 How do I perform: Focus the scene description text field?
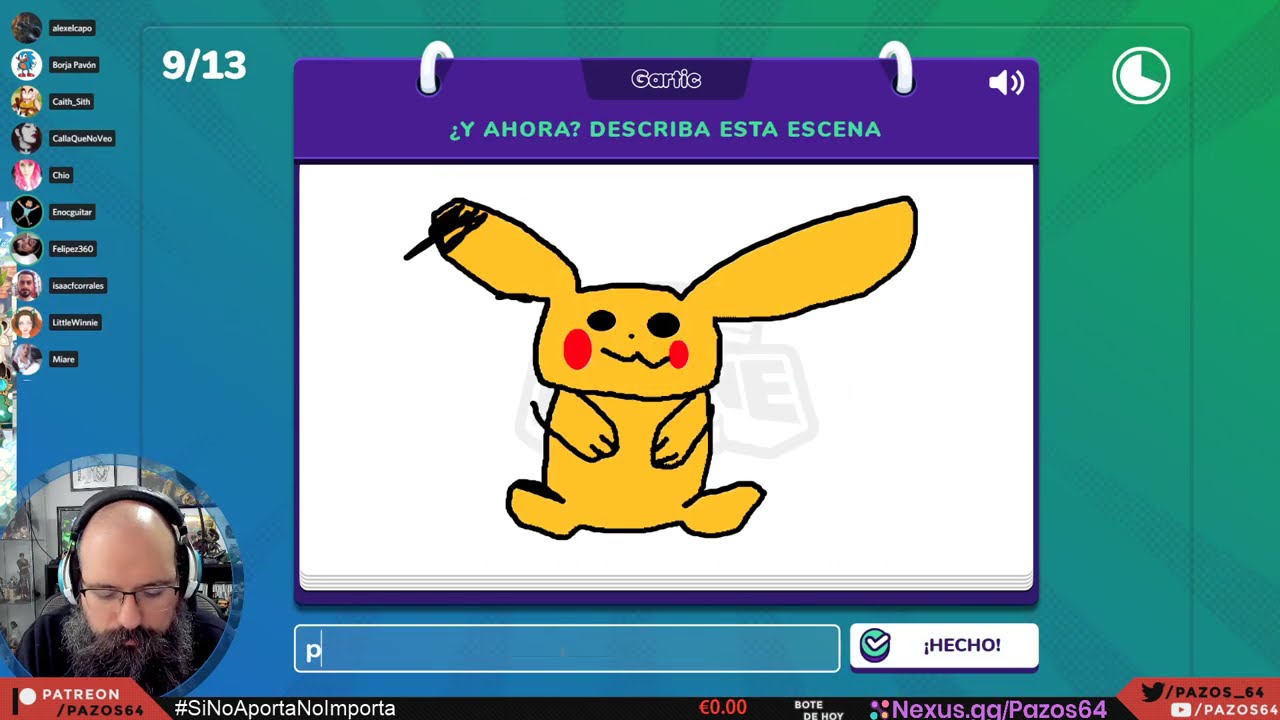pyautogui.click(x=567, y=649)
